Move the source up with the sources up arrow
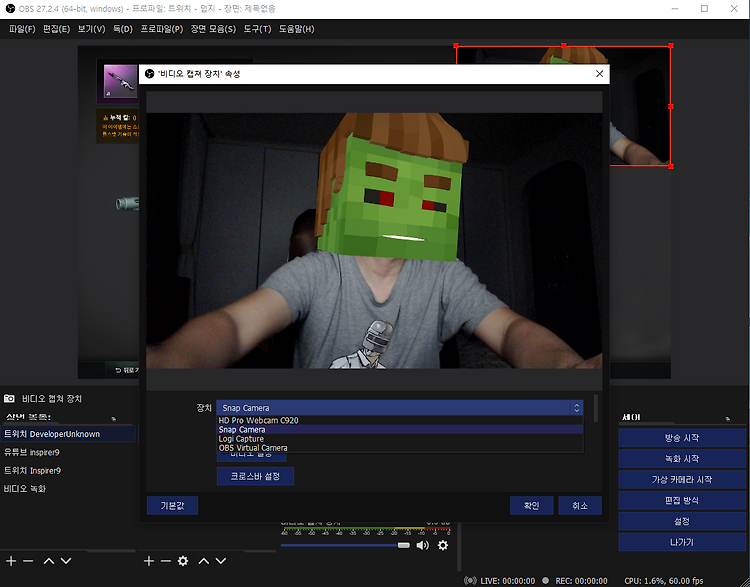Screen dimensions: 750x587 pyautogui.click(x=204, y=561)
